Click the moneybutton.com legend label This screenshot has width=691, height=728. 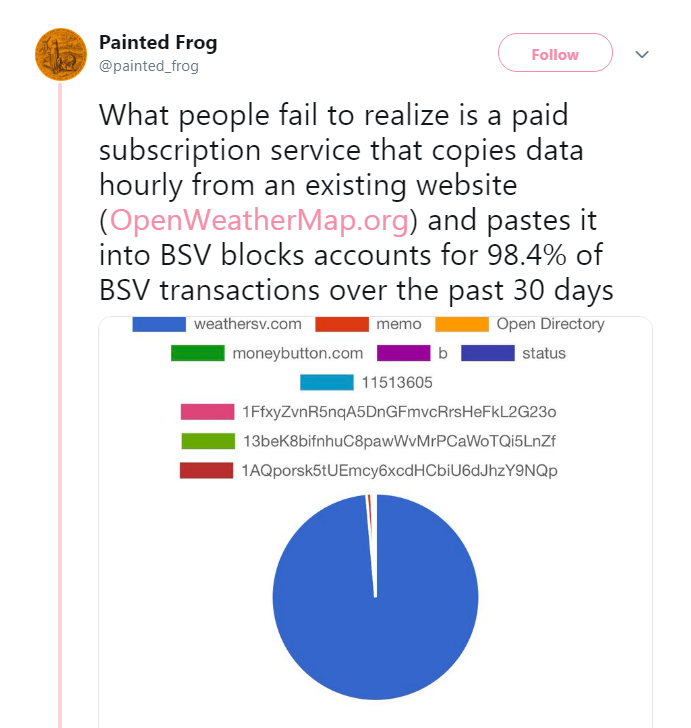coord(297,353)
